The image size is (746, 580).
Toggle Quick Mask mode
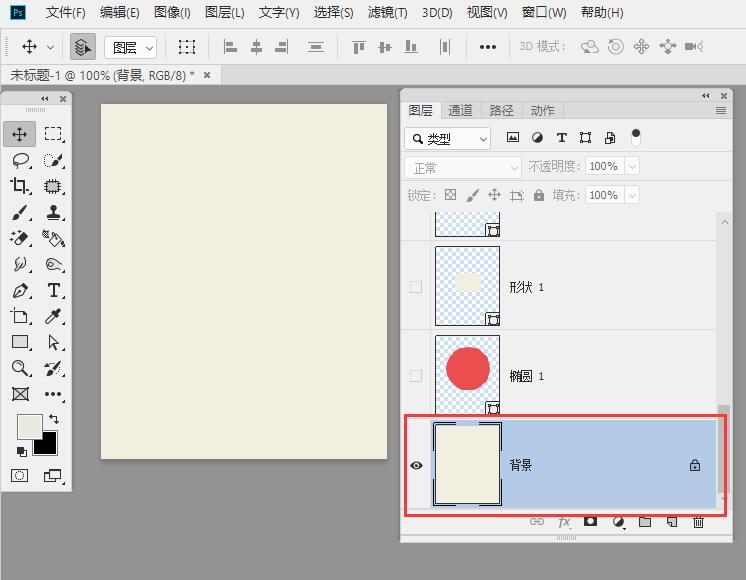[x=20, y=475]
